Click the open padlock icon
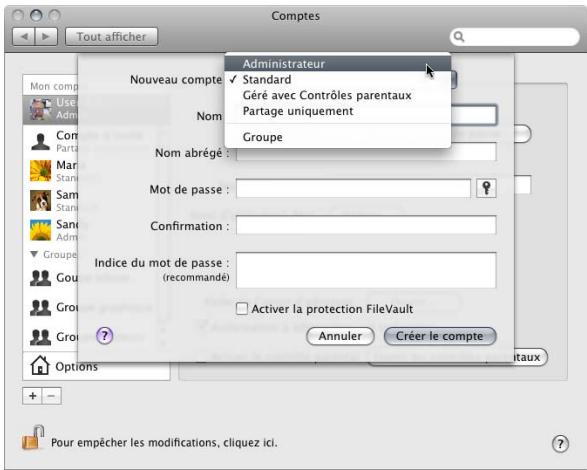This screenshot has height=470, width=587. (x=33, y=437)
